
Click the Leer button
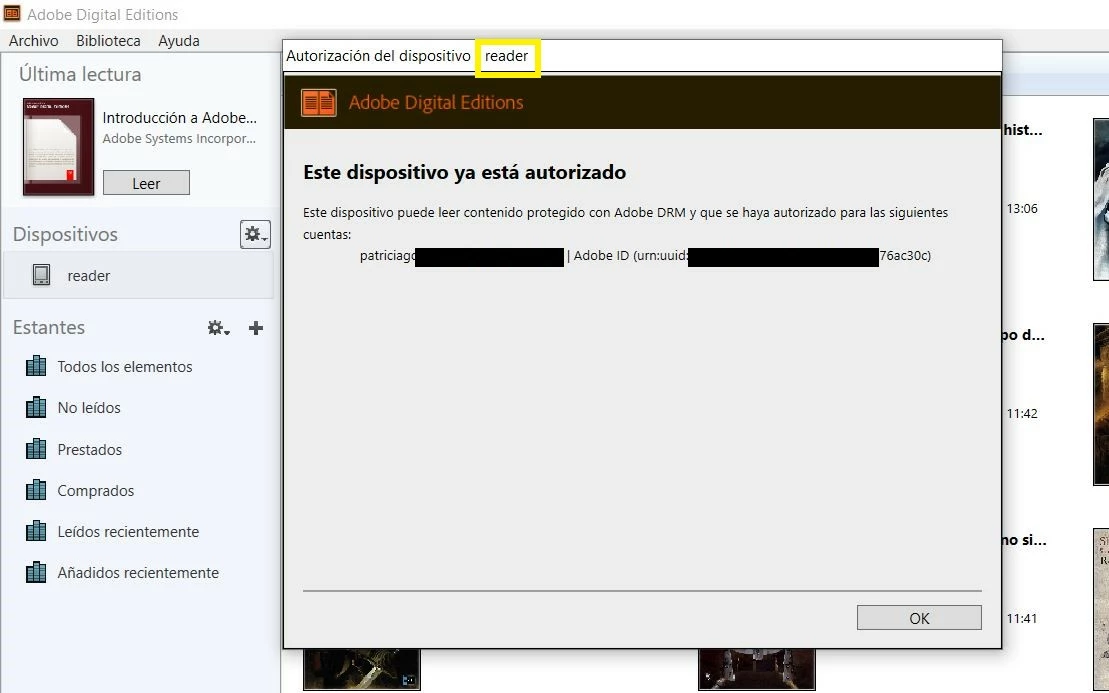coord(146,183)
